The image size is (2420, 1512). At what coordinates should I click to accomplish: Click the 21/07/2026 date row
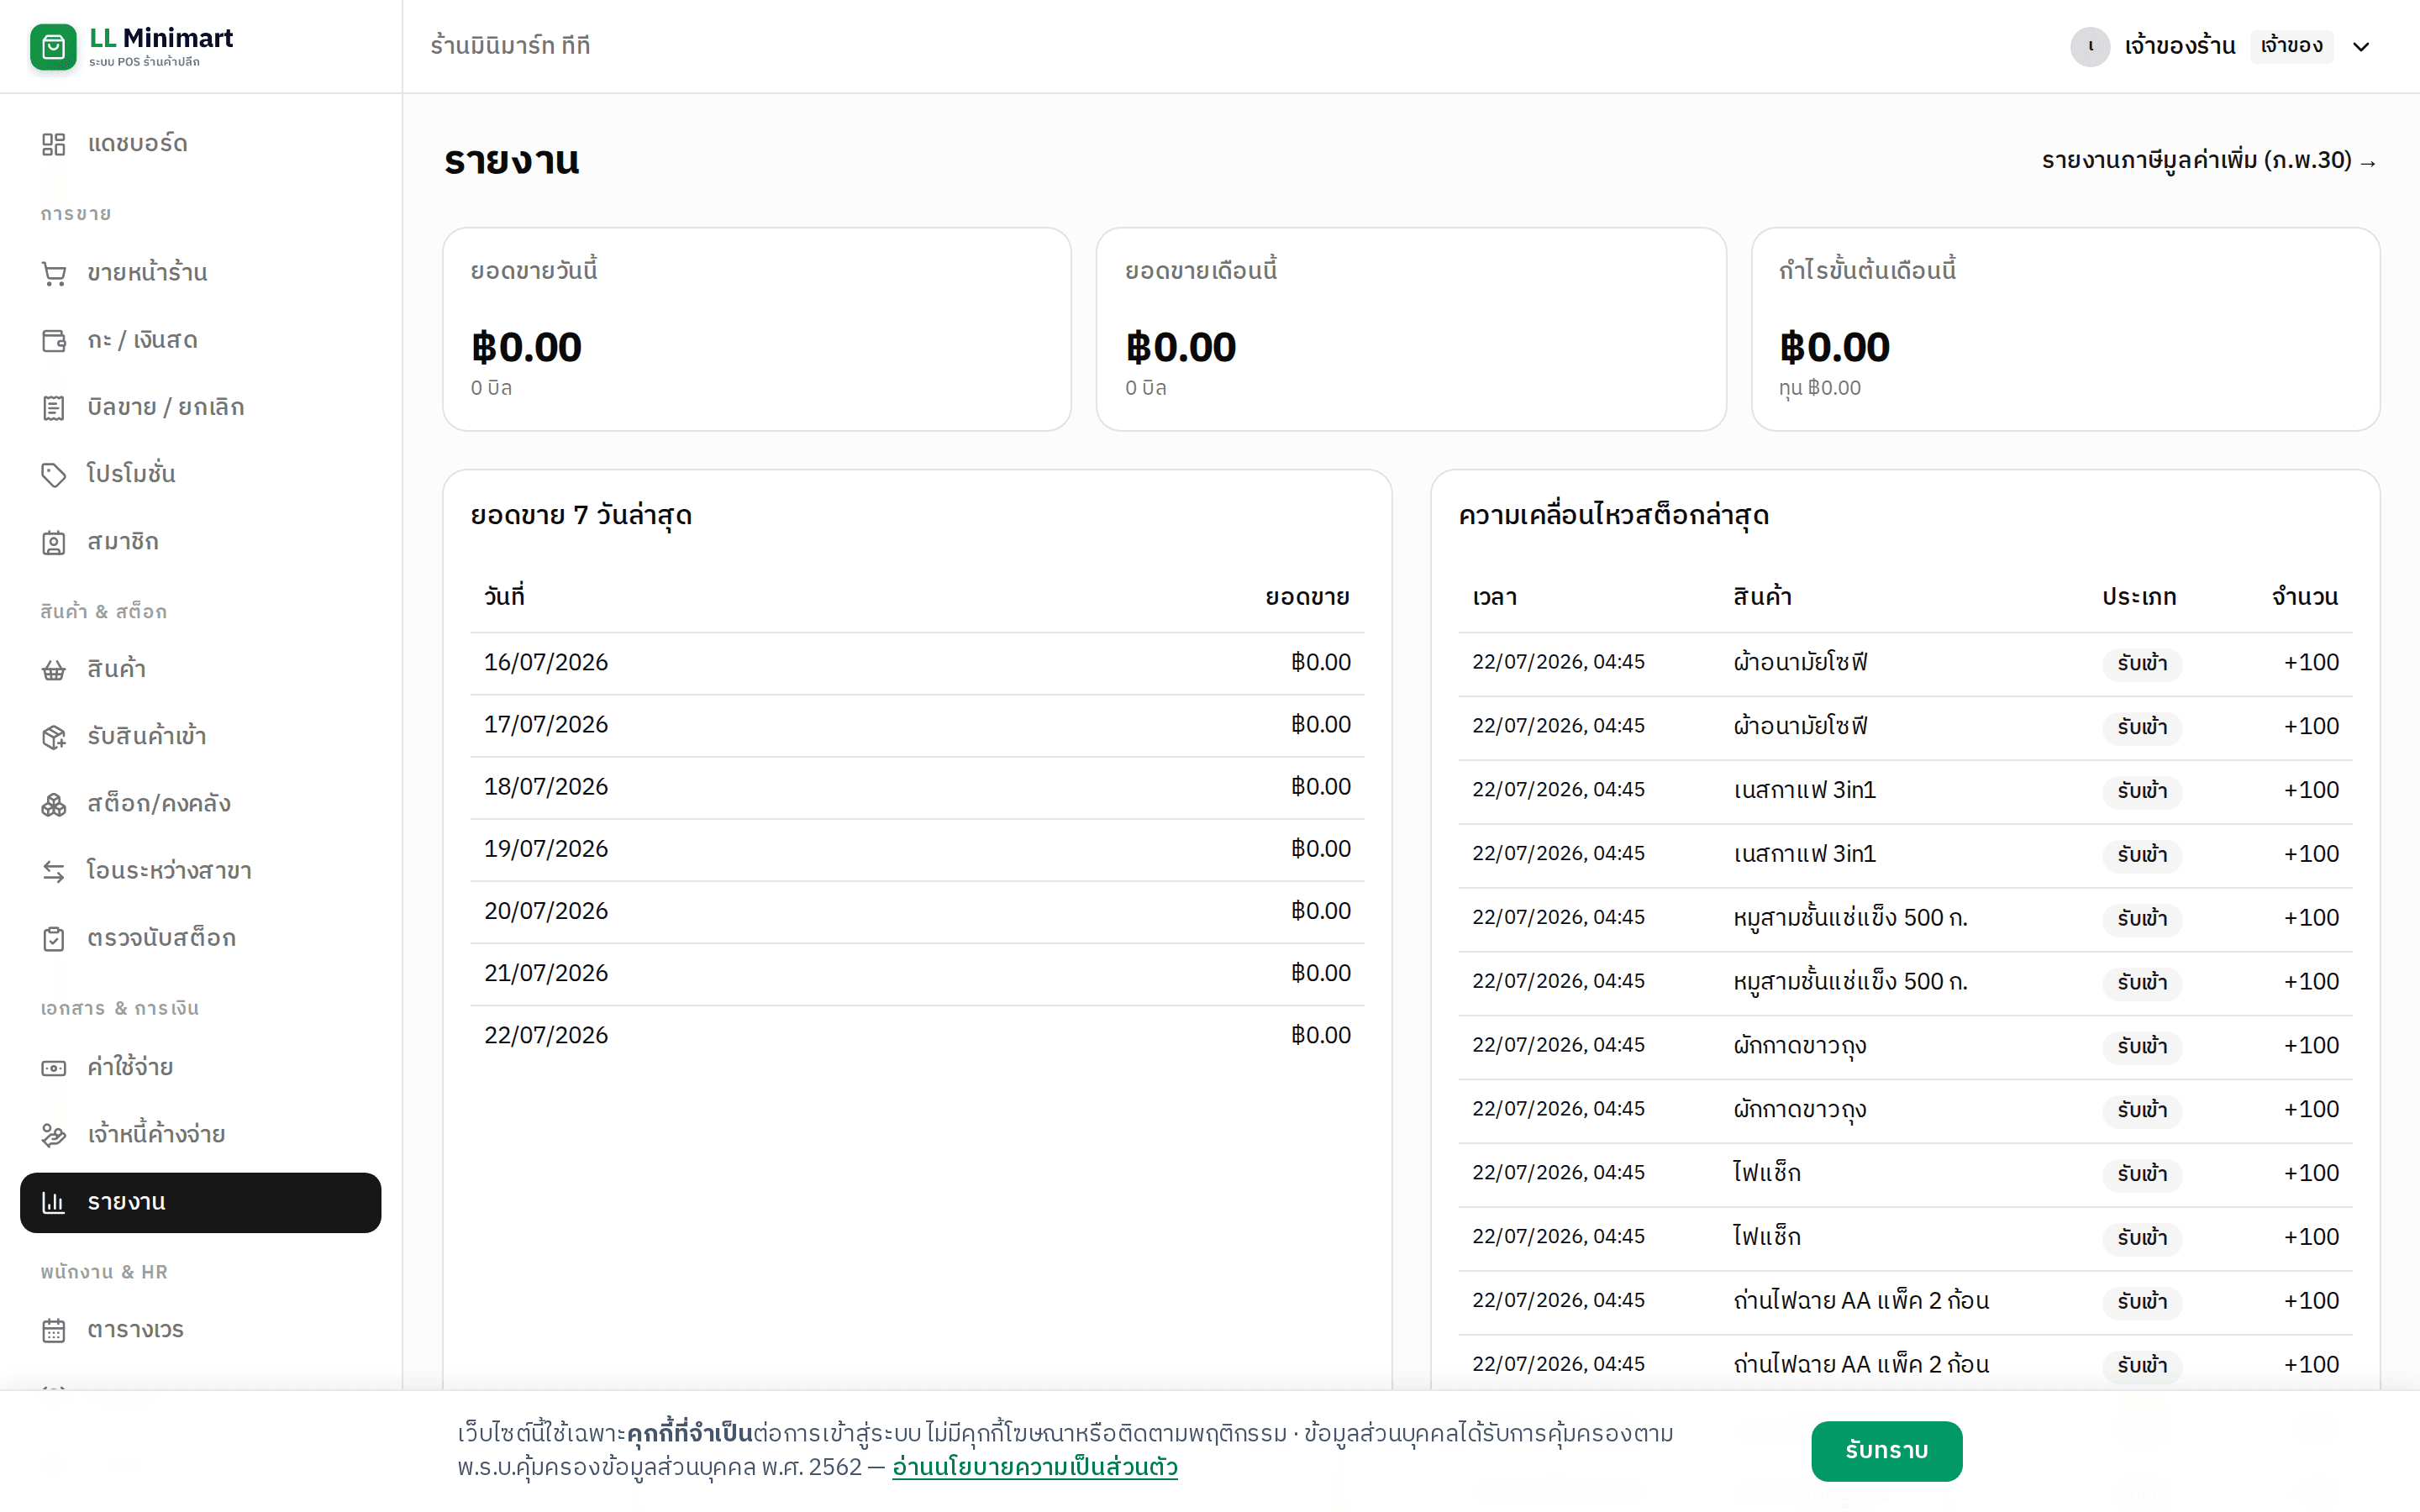coord(917,973)
